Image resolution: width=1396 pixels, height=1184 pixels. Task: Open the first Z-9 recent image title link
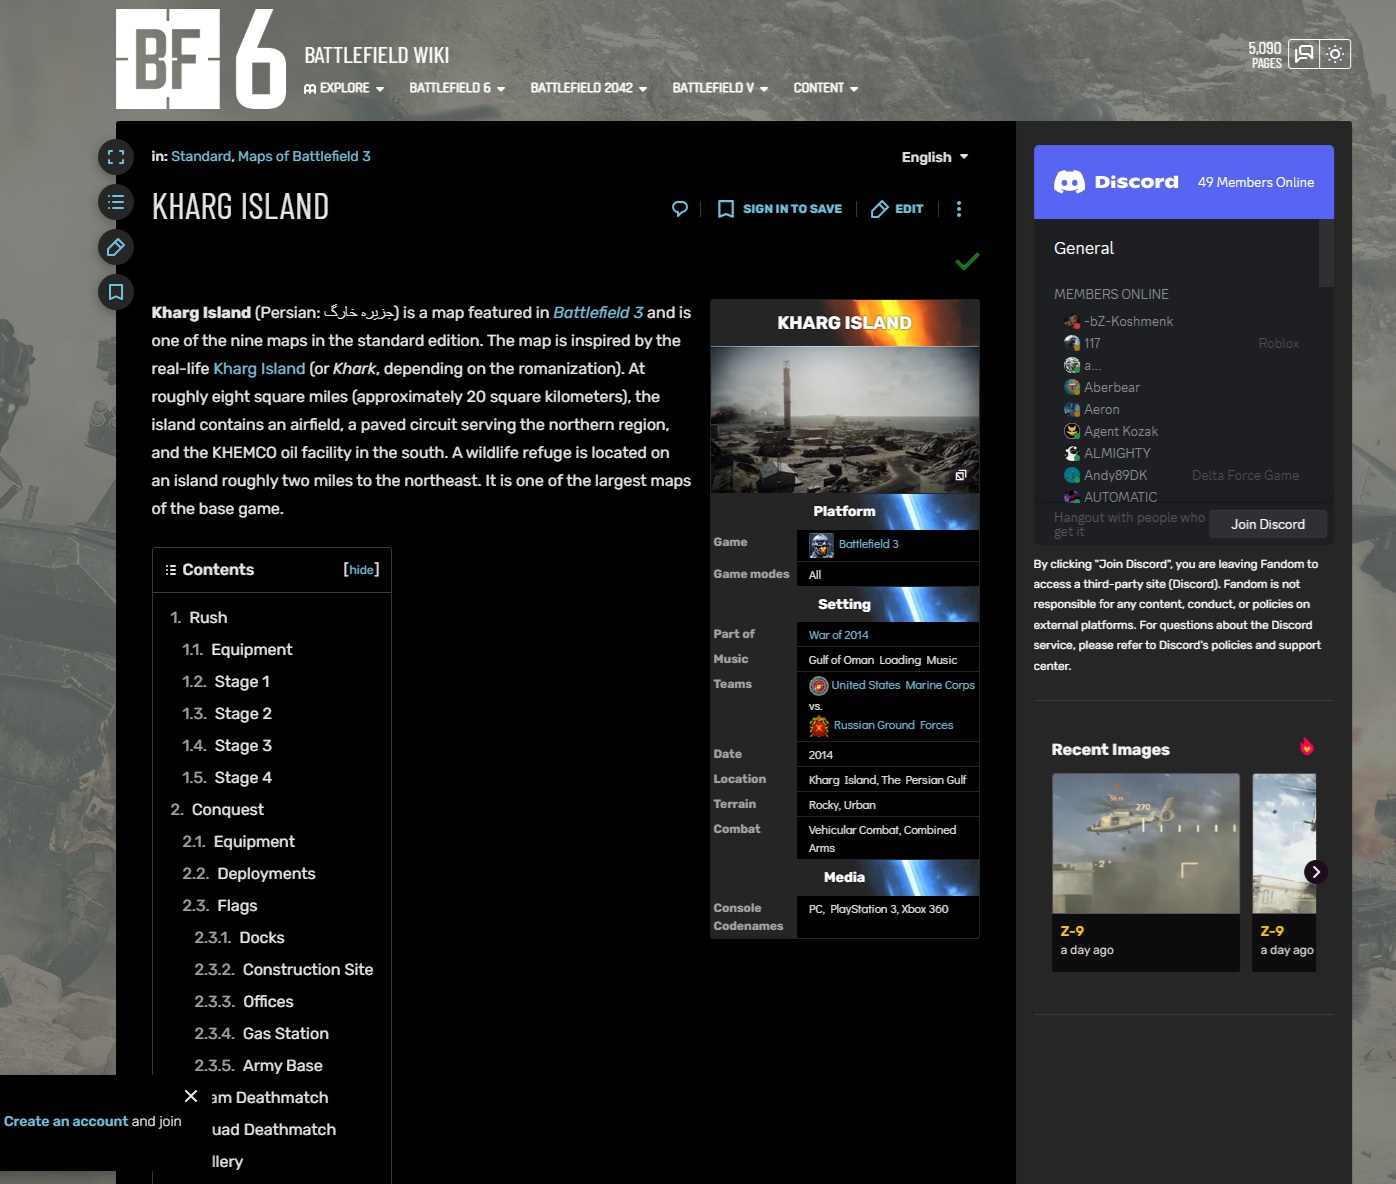1072,931
